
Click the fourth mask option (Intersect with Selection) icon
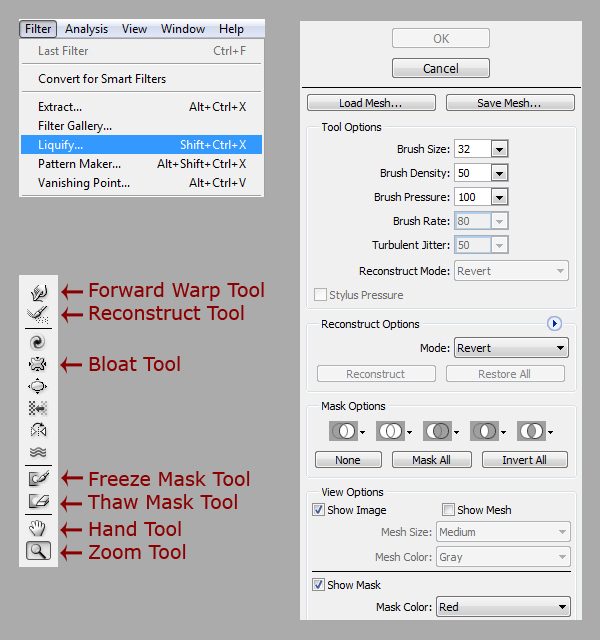coord(484,431)
